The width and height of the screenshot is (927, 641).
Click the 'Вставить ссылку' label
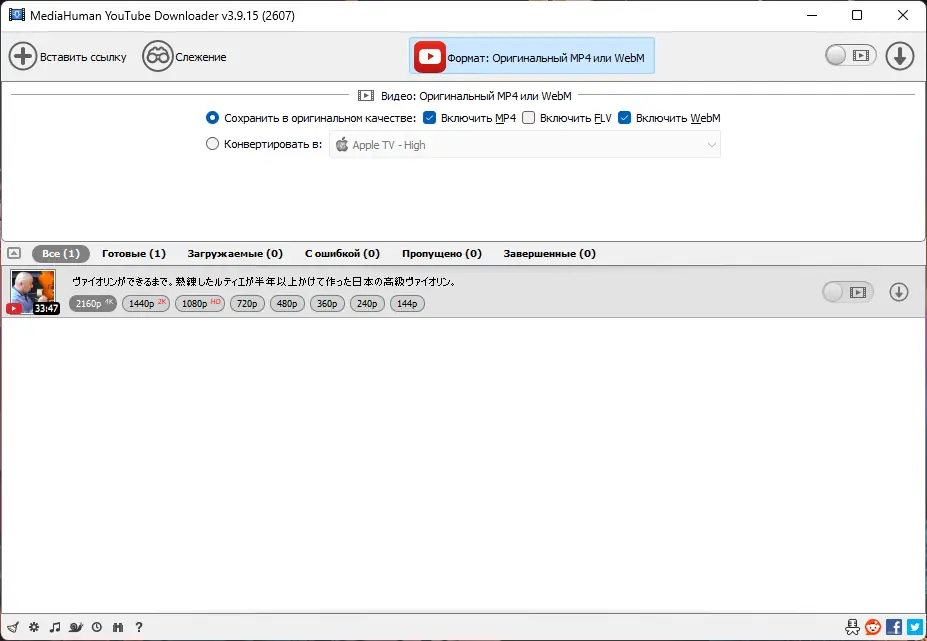coord(83,57)
